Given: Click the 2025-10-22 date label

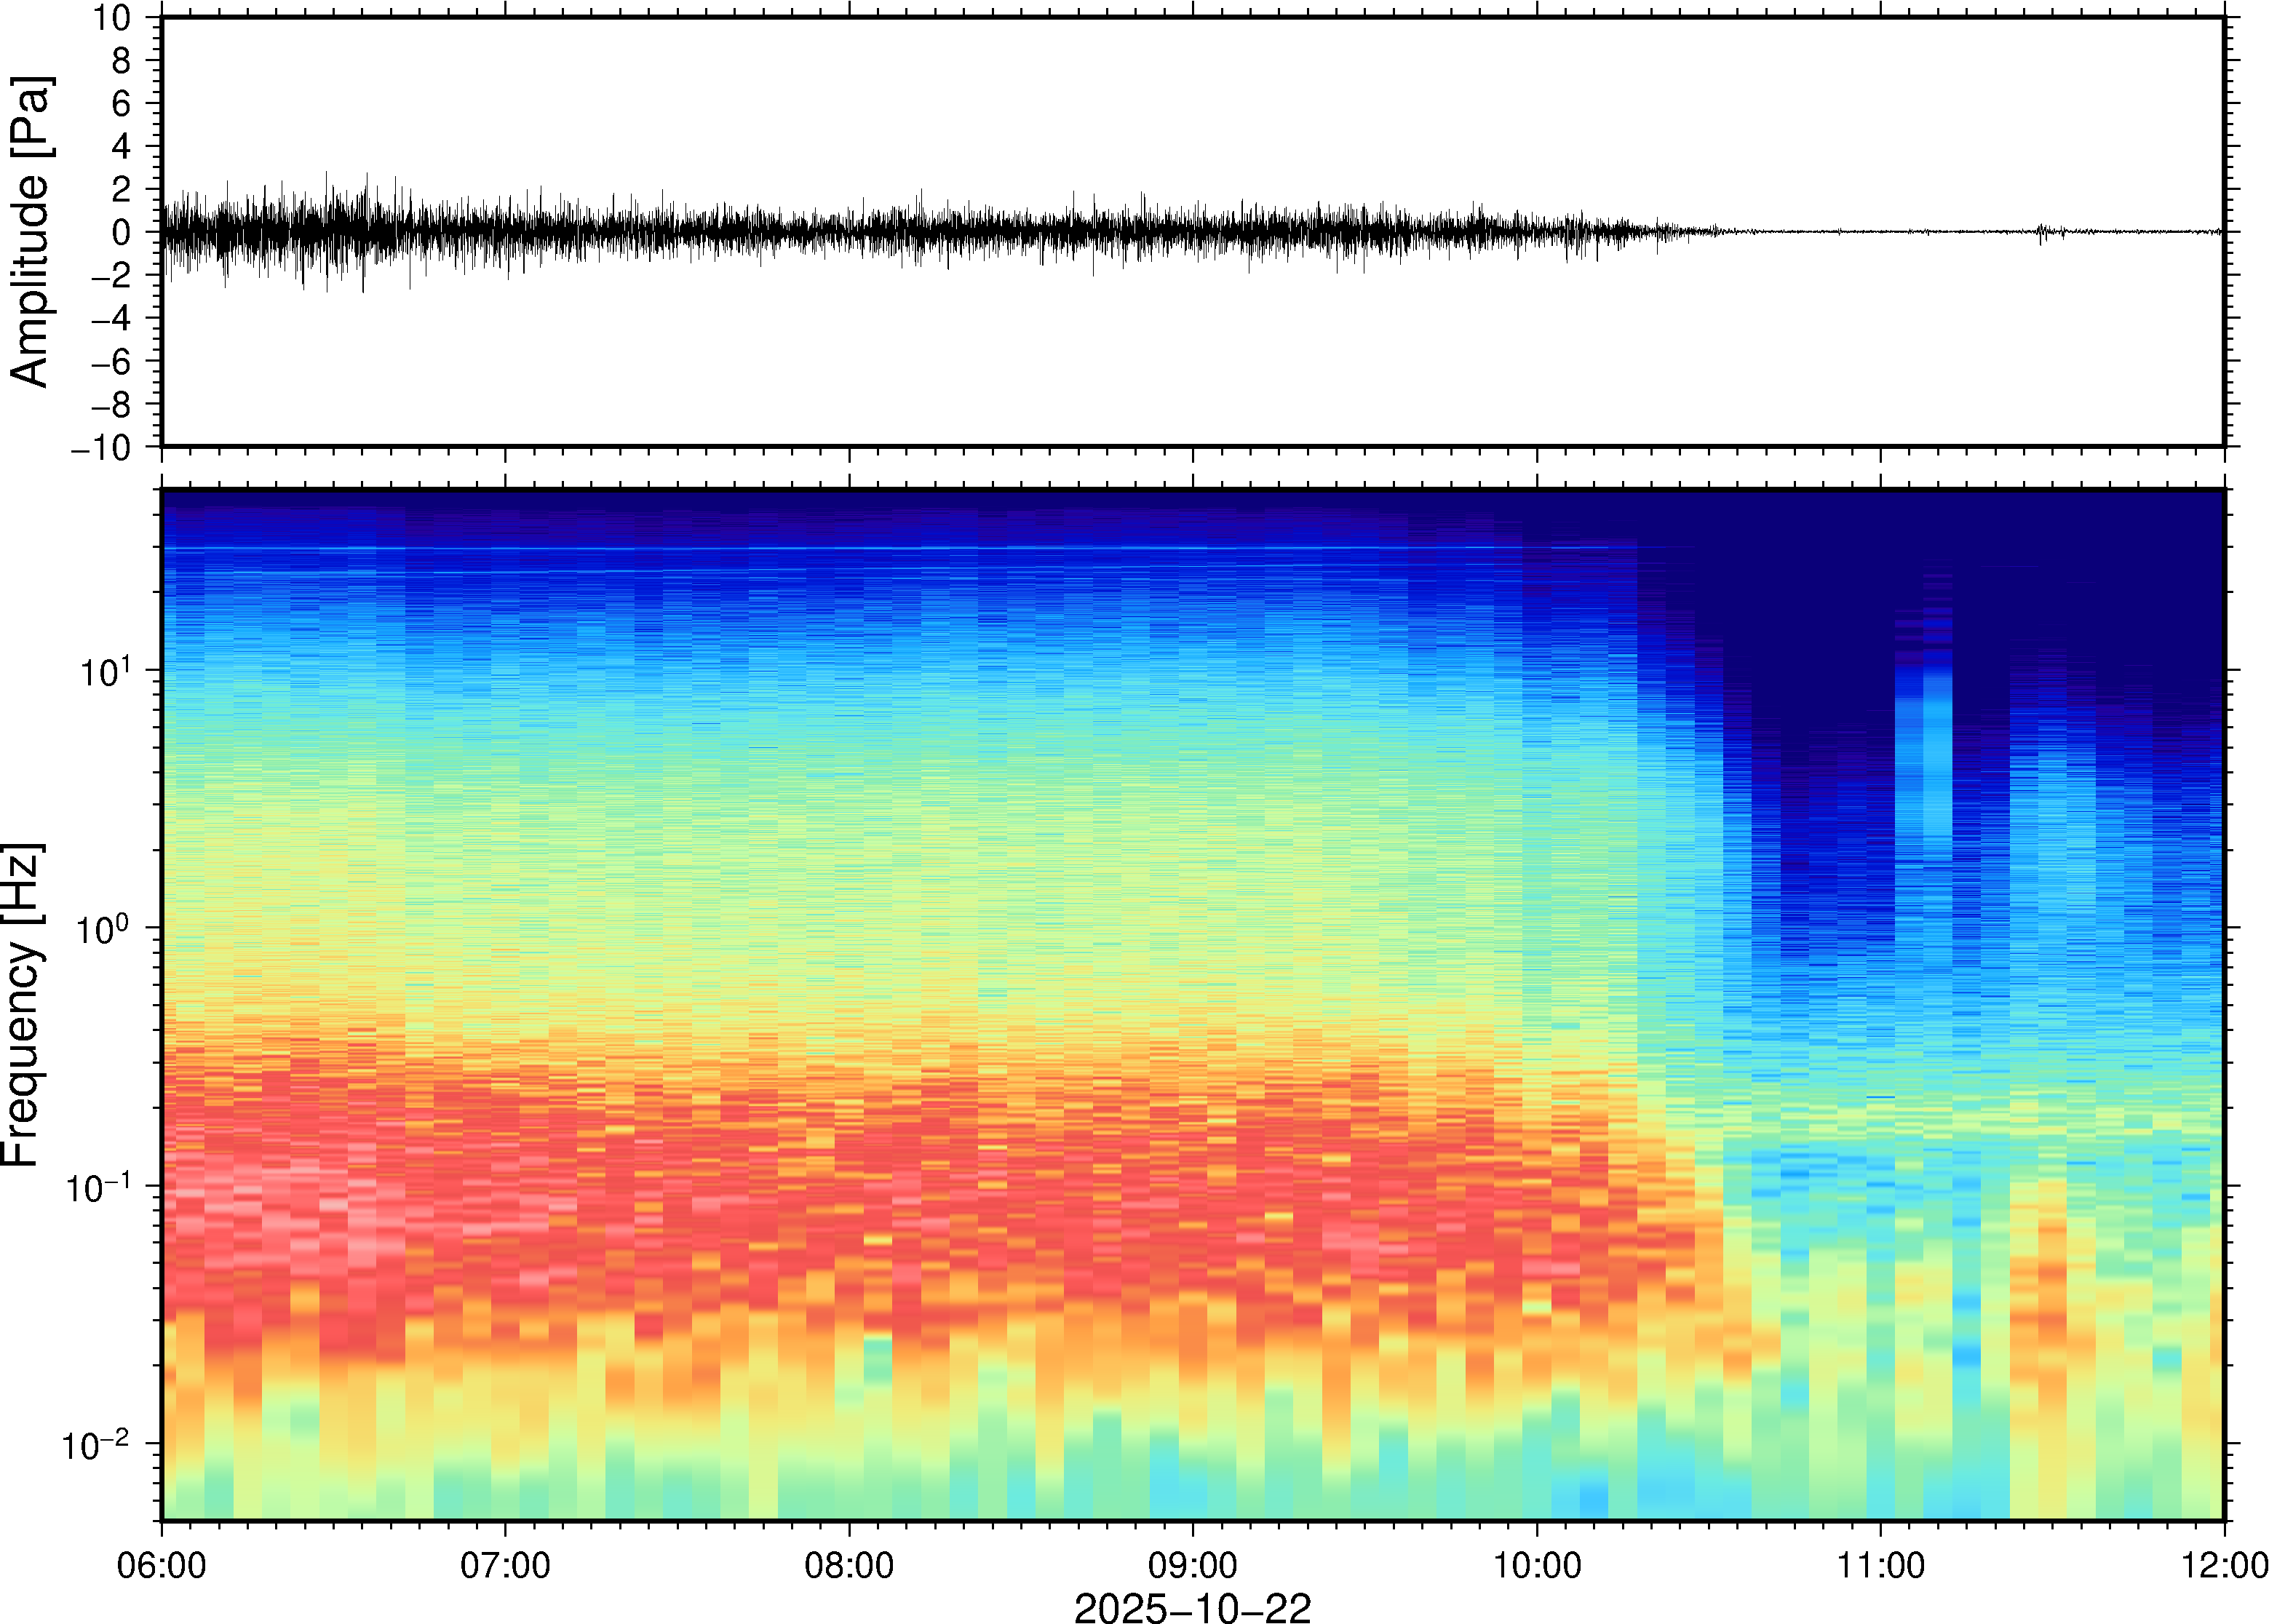Looking at the screenshot, I should (1191, 1607).
